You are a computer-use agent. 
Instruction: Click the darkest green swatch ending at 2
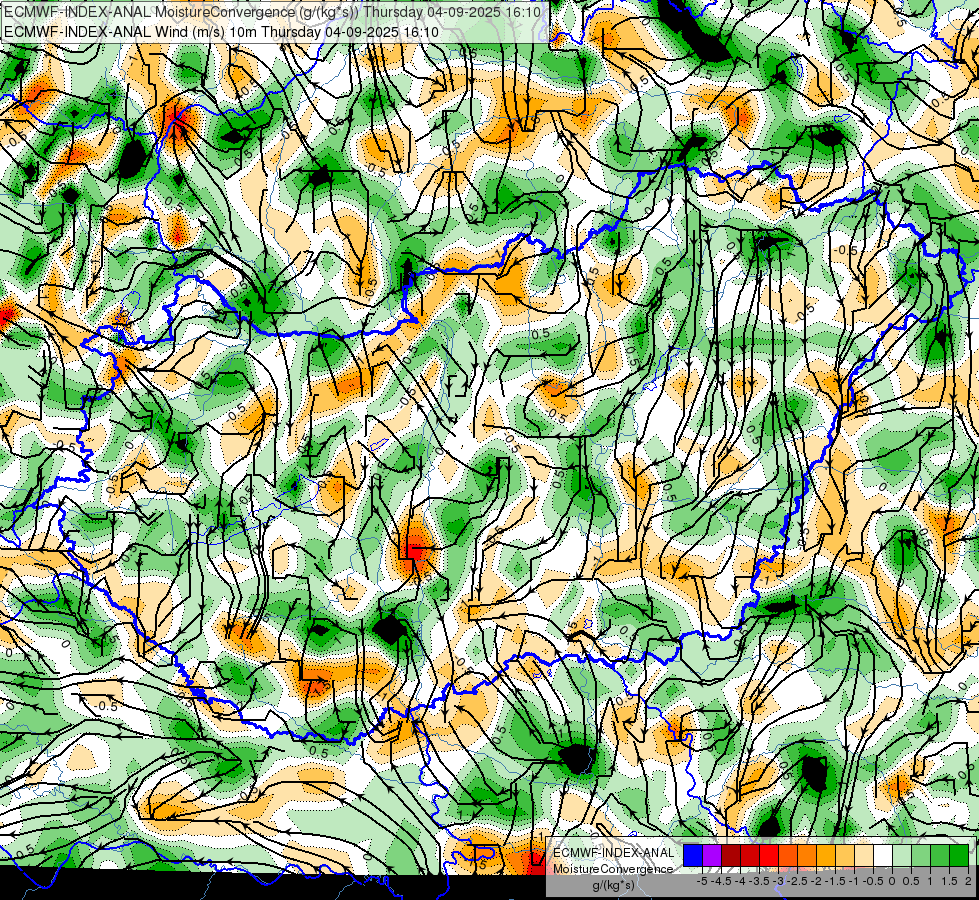(x=959, y=855)
